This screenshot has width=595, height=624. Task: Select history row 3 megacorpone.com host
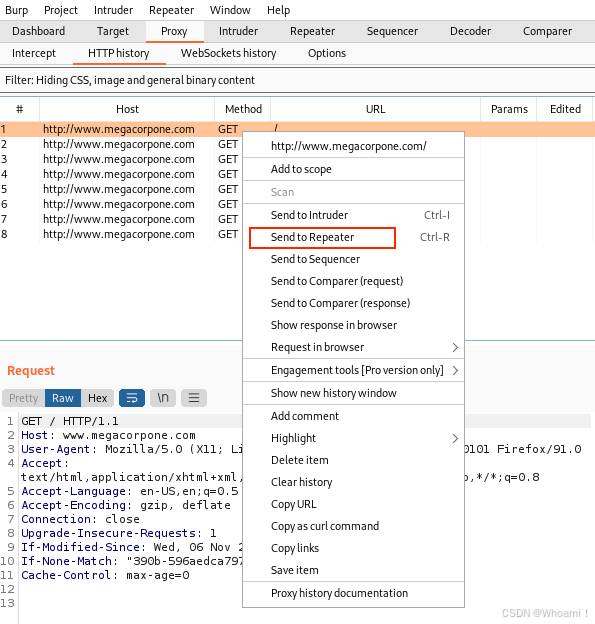(119, 160)
